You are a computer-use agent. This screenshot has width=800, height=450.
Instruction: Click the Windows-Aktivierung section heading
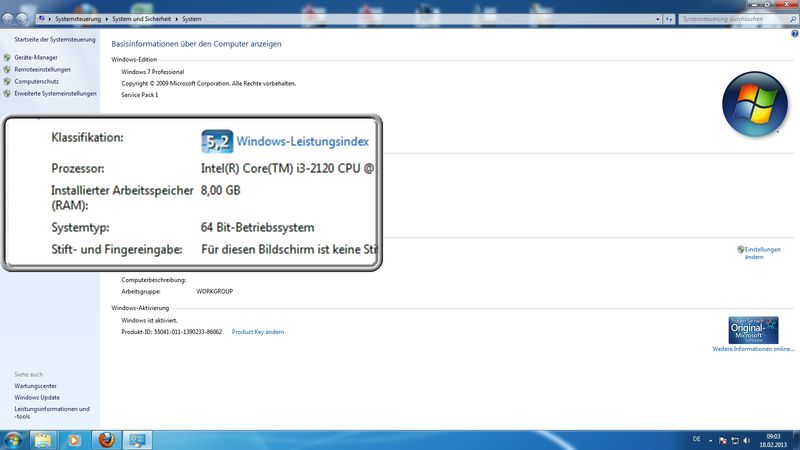tap(140, 308)
